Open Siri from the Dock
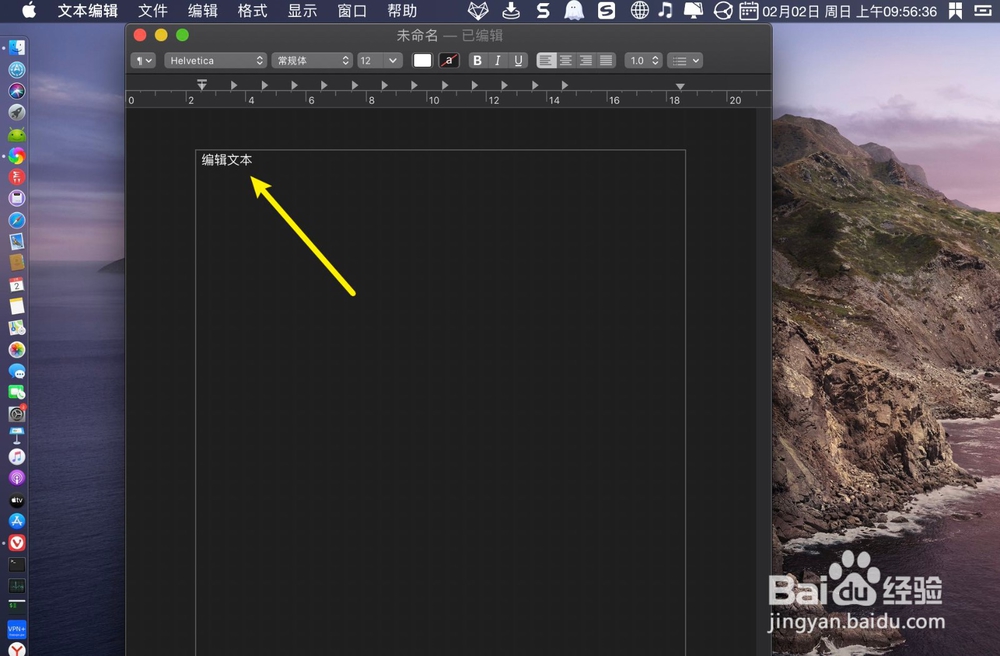The width and height of the screenshot is (1000, 656). 17,91
